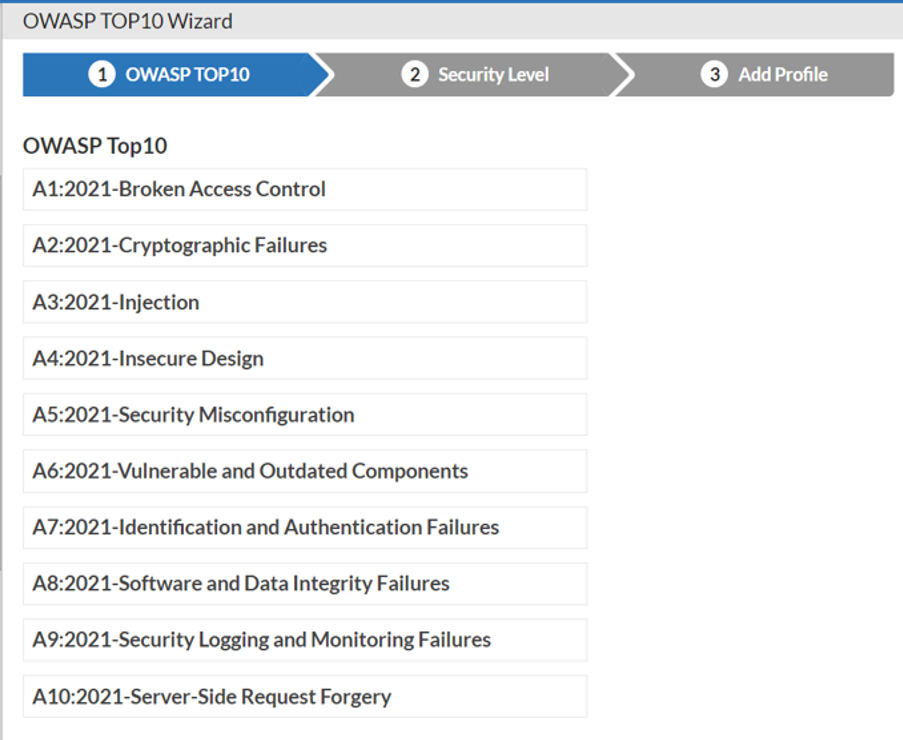Click the step 1 number circle icon
This screenshot has width=903, height=740.
(x=101, y=74)
